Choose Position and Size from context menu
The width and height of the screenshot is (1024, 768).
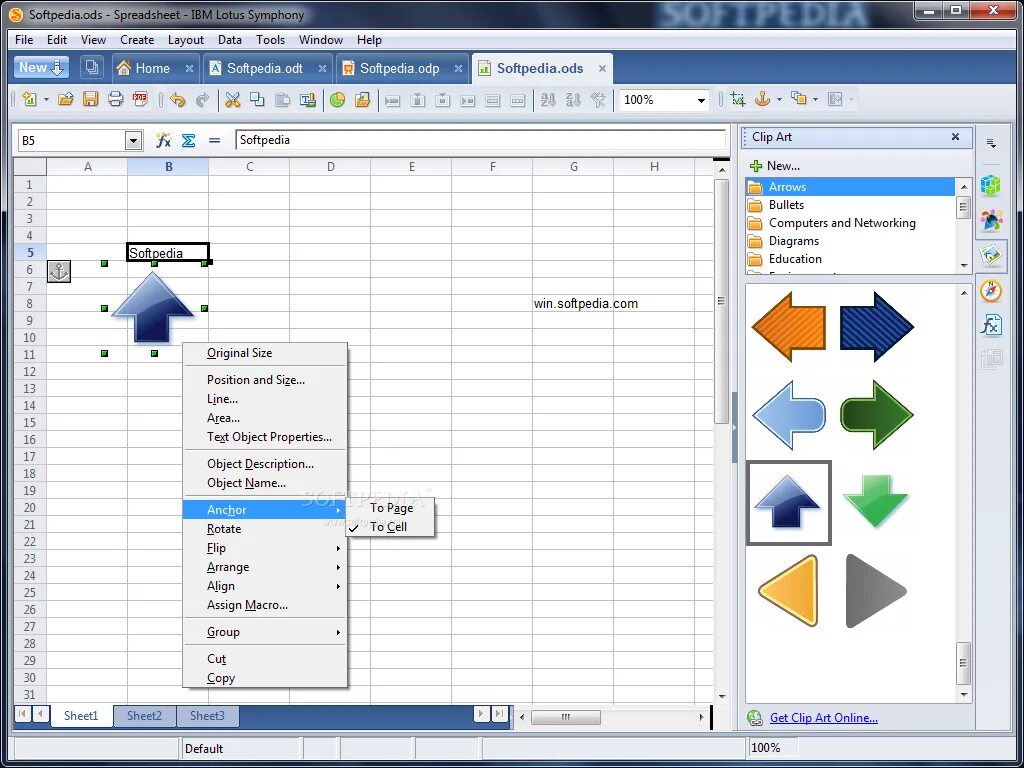click(256, 380)
